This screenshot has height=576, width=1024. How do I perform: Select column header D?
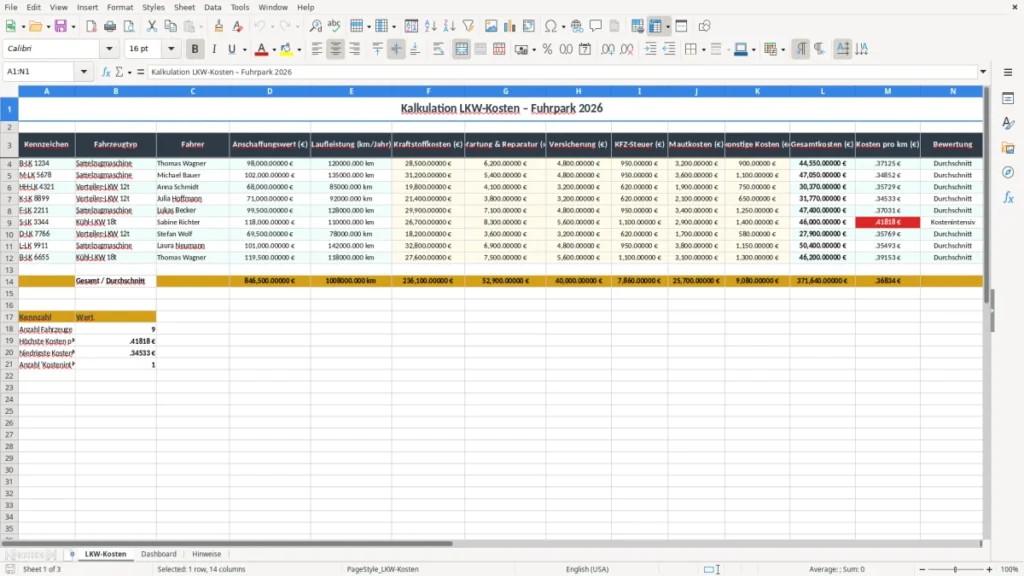pyautogui.click(x=270, y=91)
